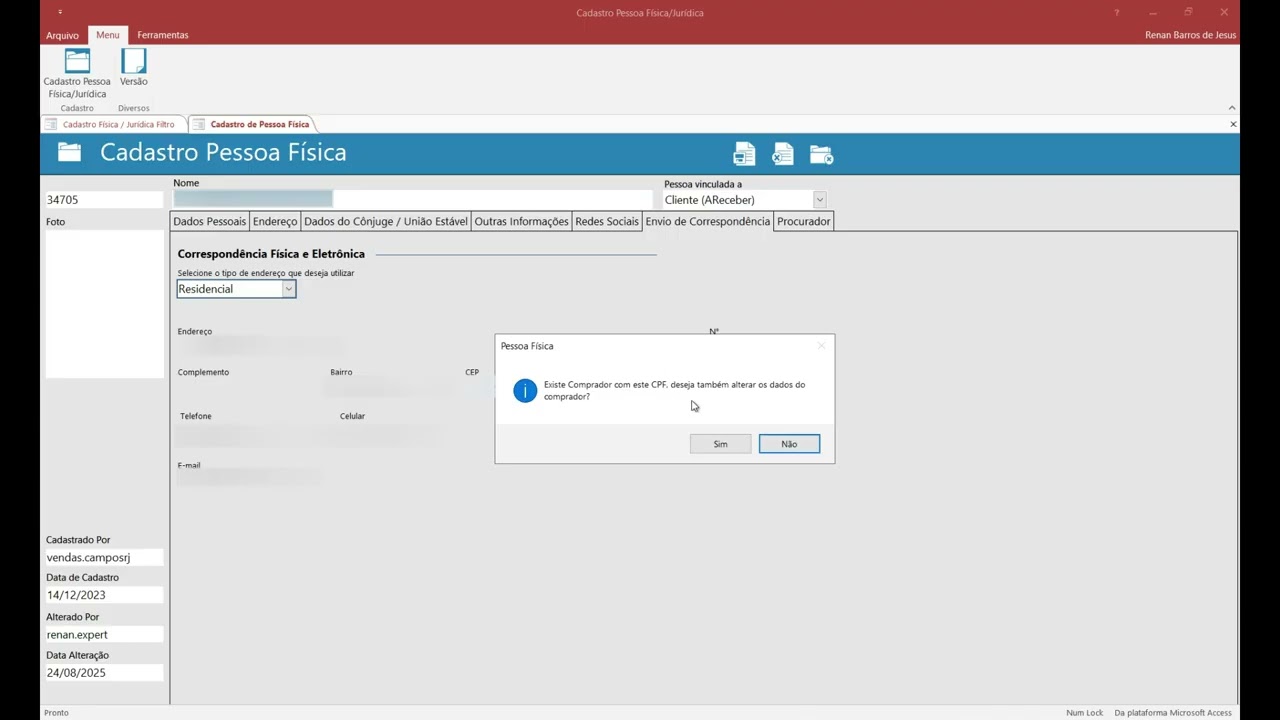Select the Cadastro de Pessoa Física document tab
Viewport: 1280px width, 720px height.
click(252, 124)
